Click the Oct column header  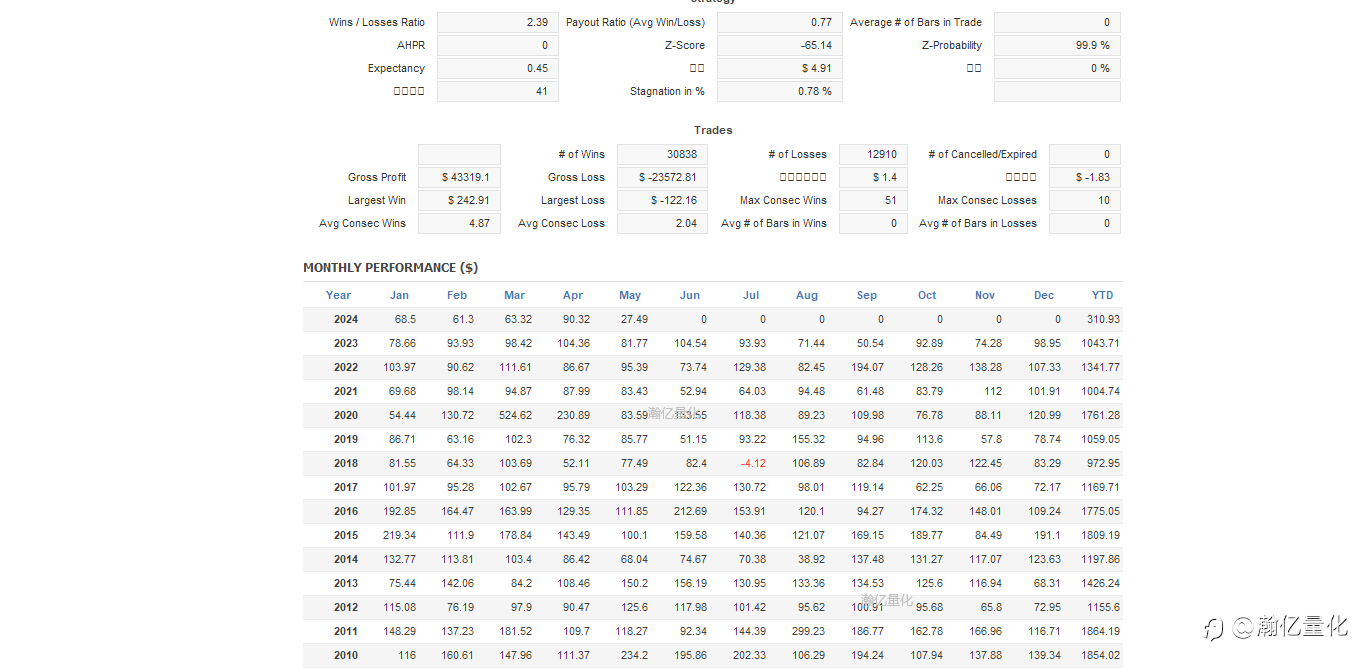[927, 295]
